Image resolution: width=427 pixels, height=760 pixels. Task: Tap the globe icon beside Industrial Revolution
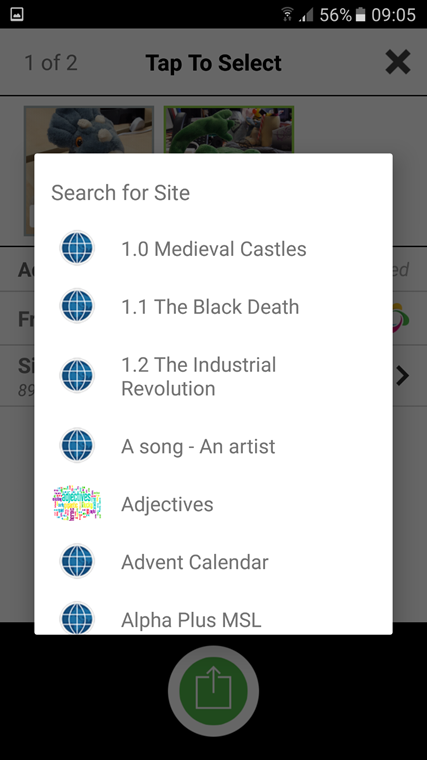click(77, 376)
